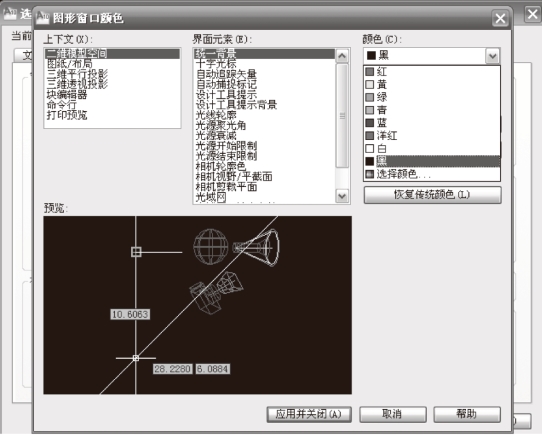Viewport: 542px width, 435px height.
Task: Open 选择颜色... custom color picker
Action: [x=432, y=174]
